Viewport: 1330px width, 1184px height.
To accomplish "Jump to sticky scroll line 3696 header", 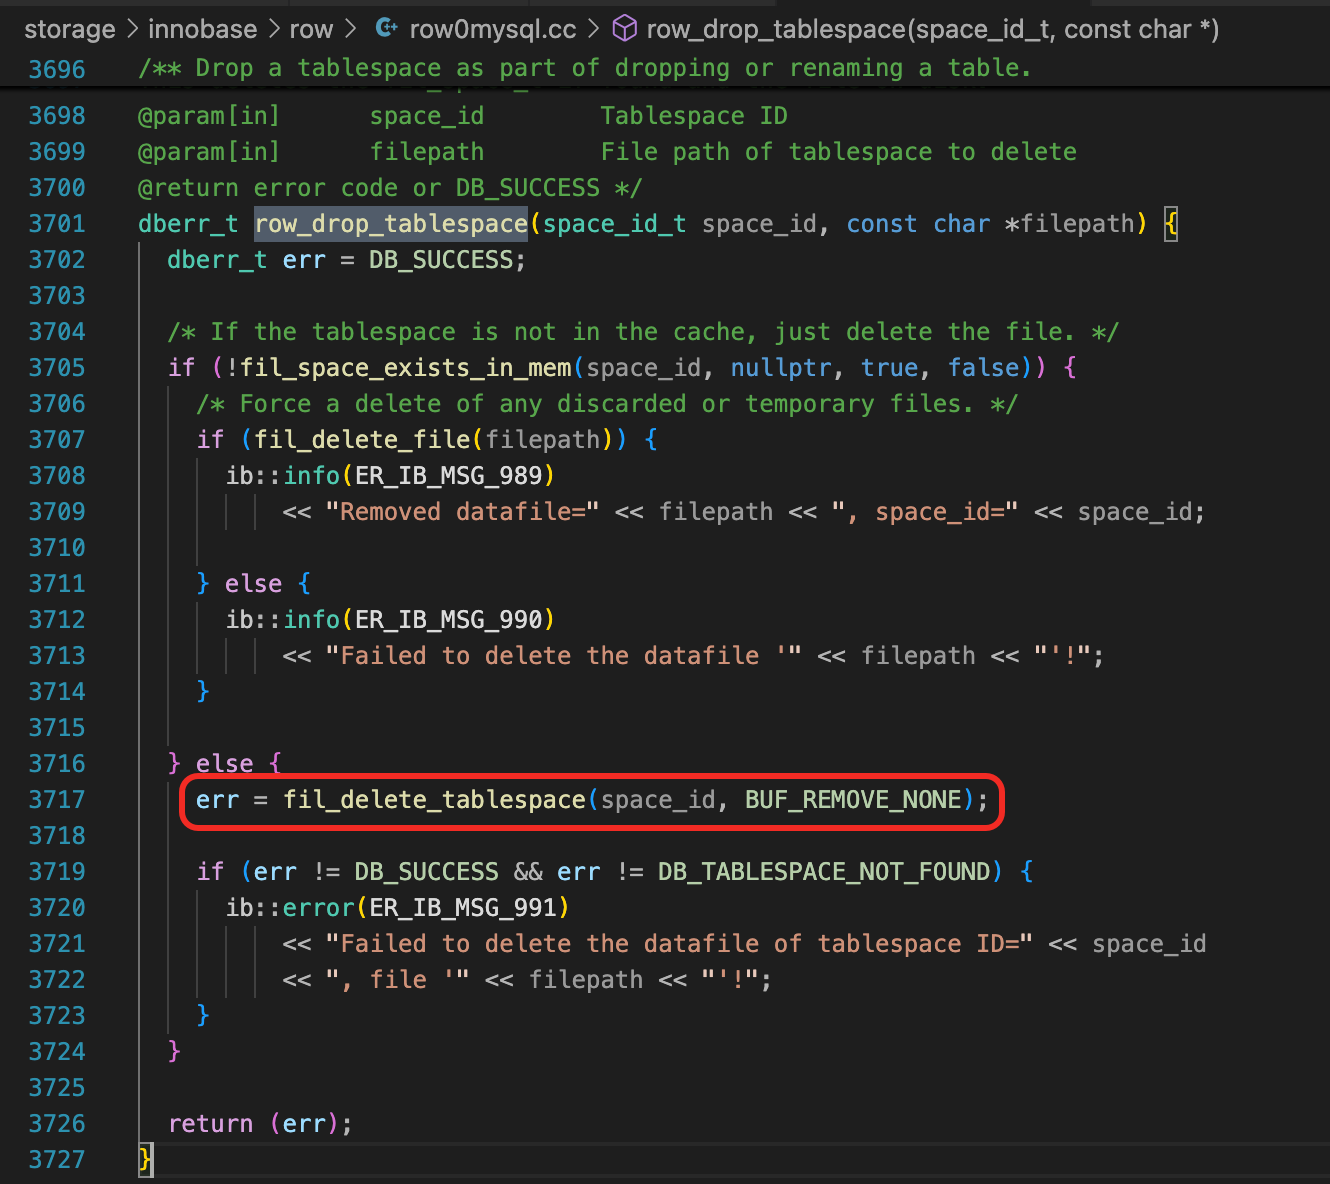I will point(584,68).
